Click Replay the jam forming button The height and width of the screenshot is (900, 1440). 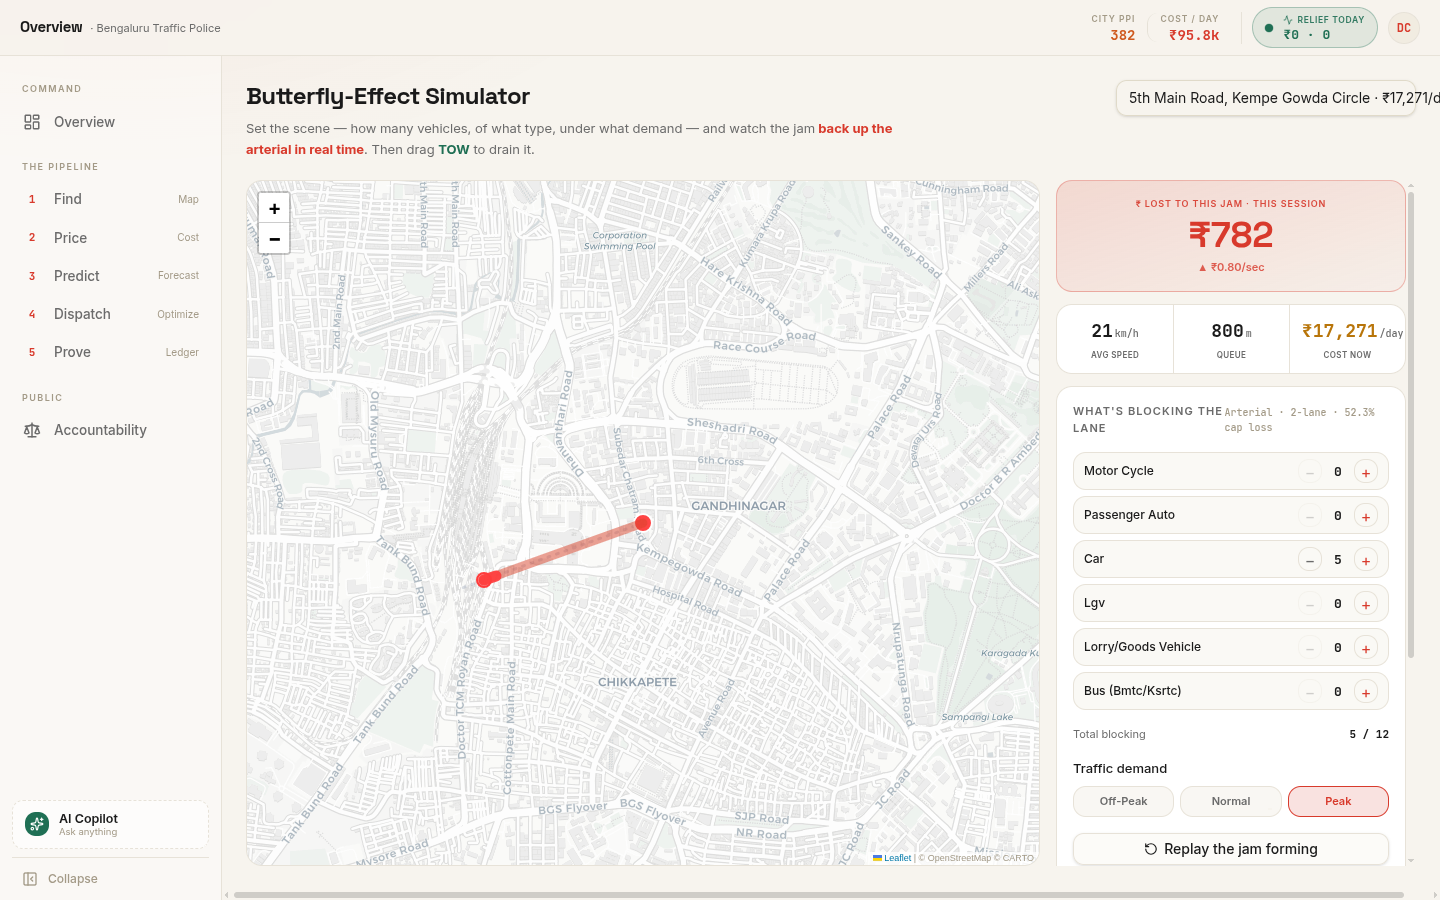tap(1231, 849)
